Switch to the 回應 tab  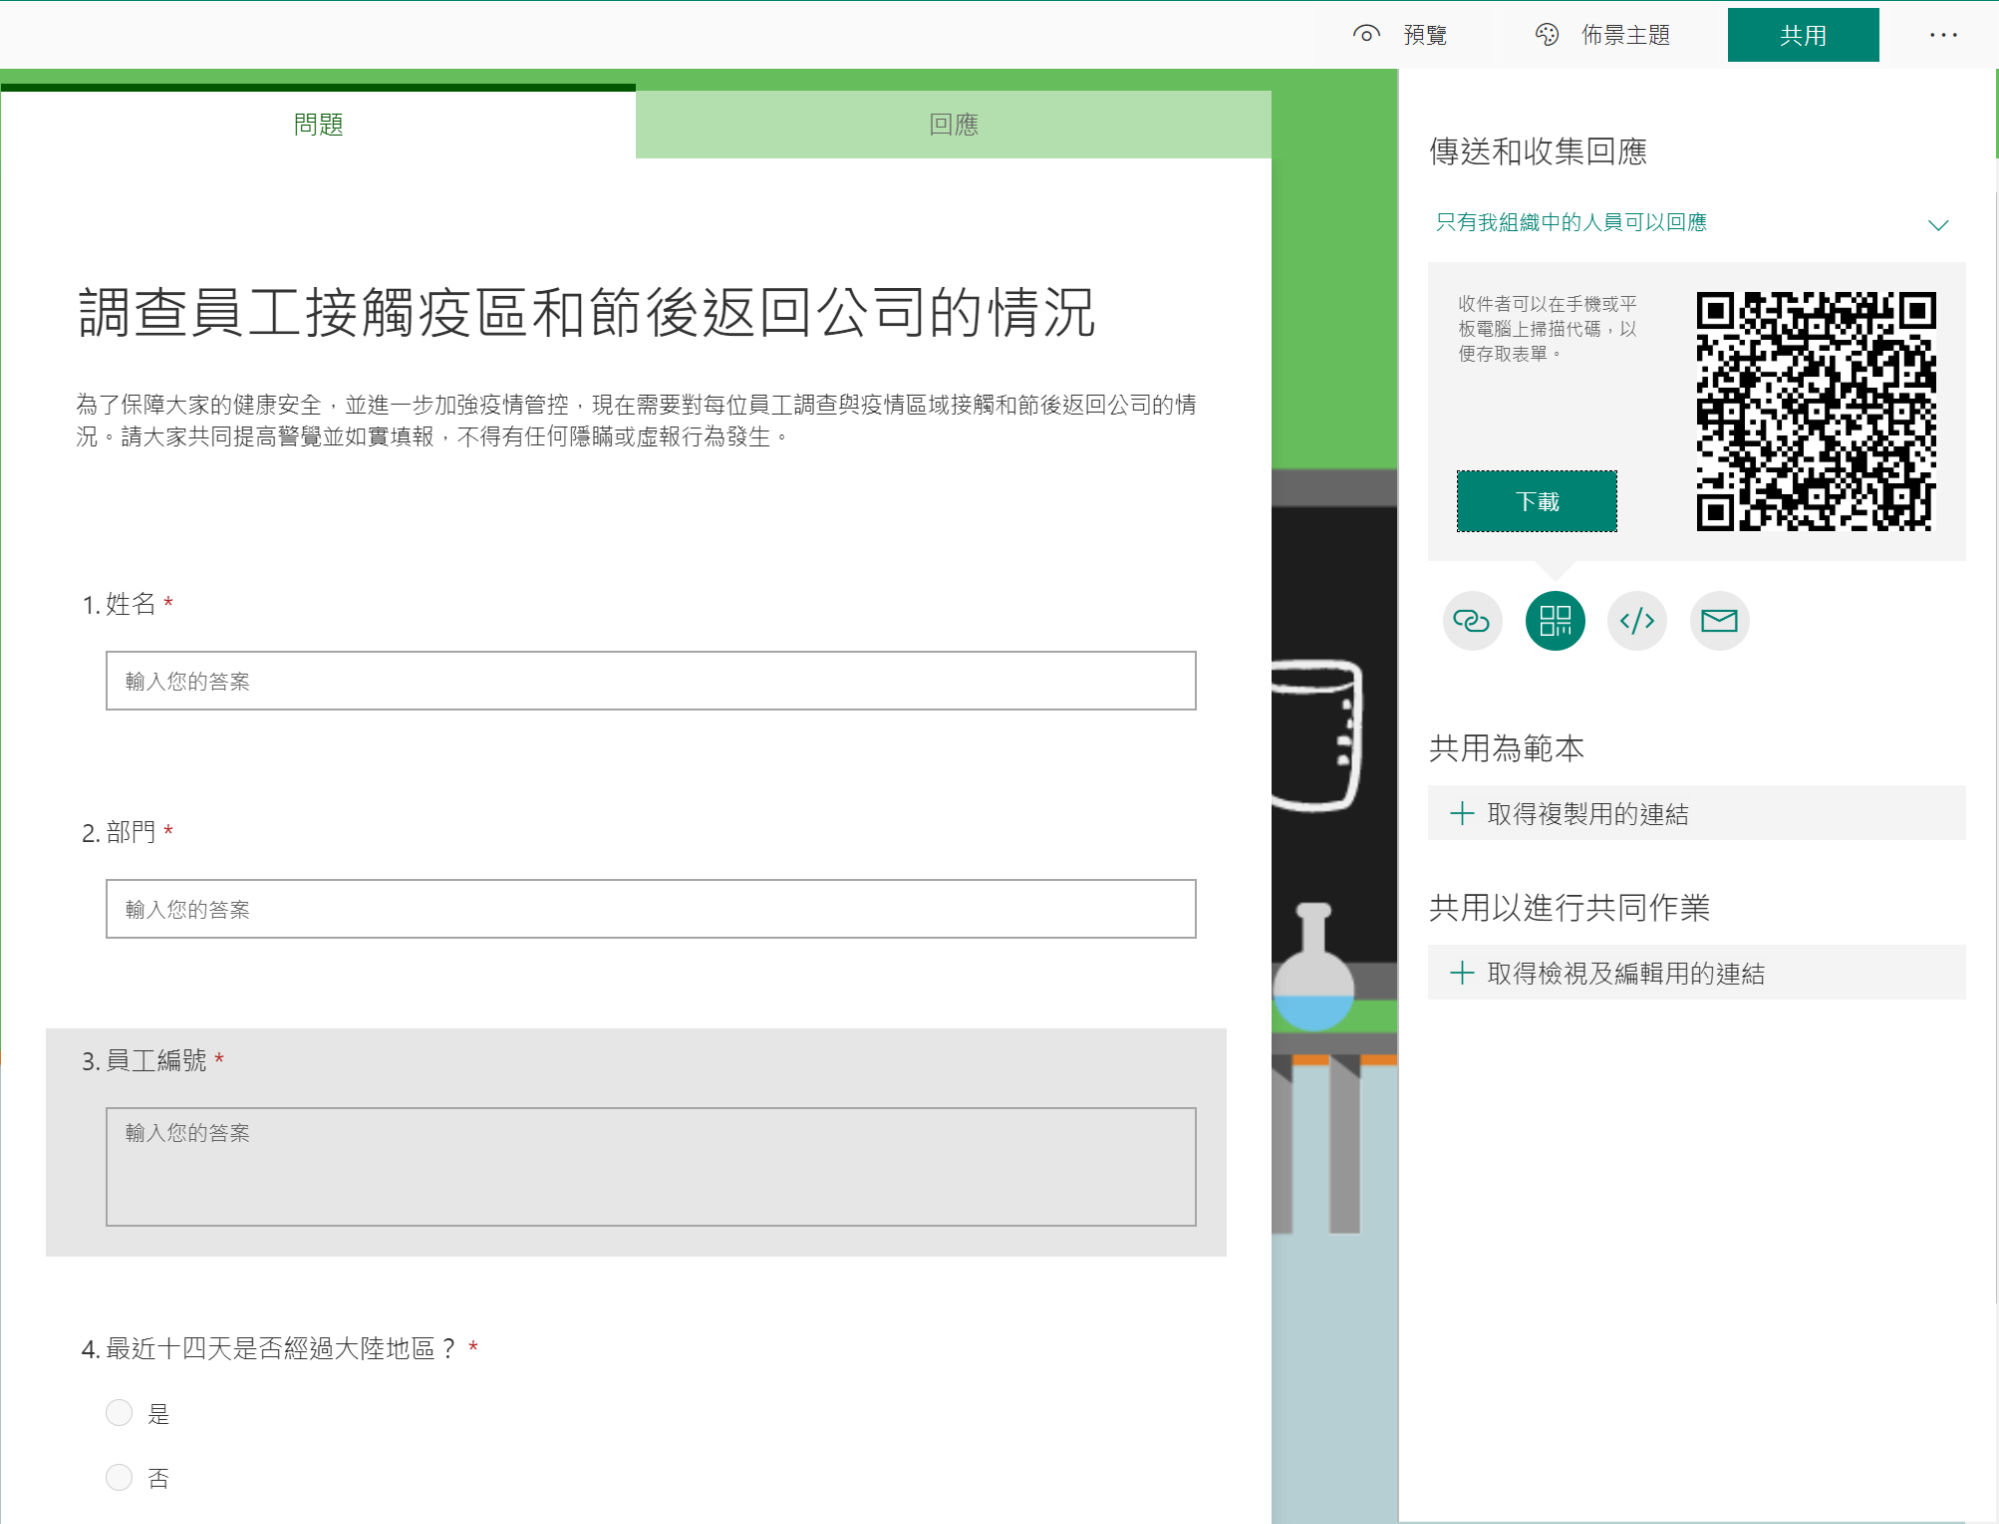pos(952,124)
